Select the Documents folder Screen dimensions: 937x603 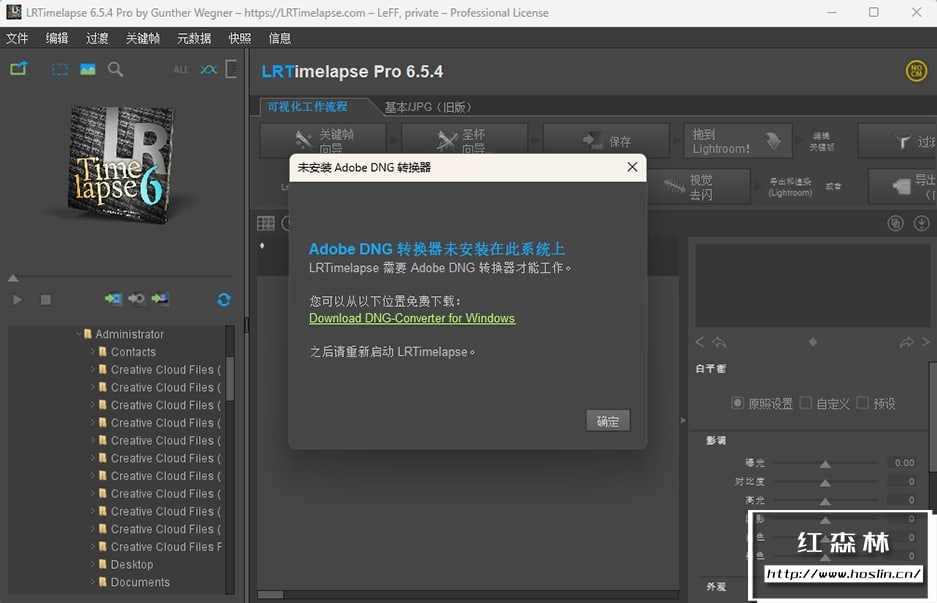[x=140, y=582]
